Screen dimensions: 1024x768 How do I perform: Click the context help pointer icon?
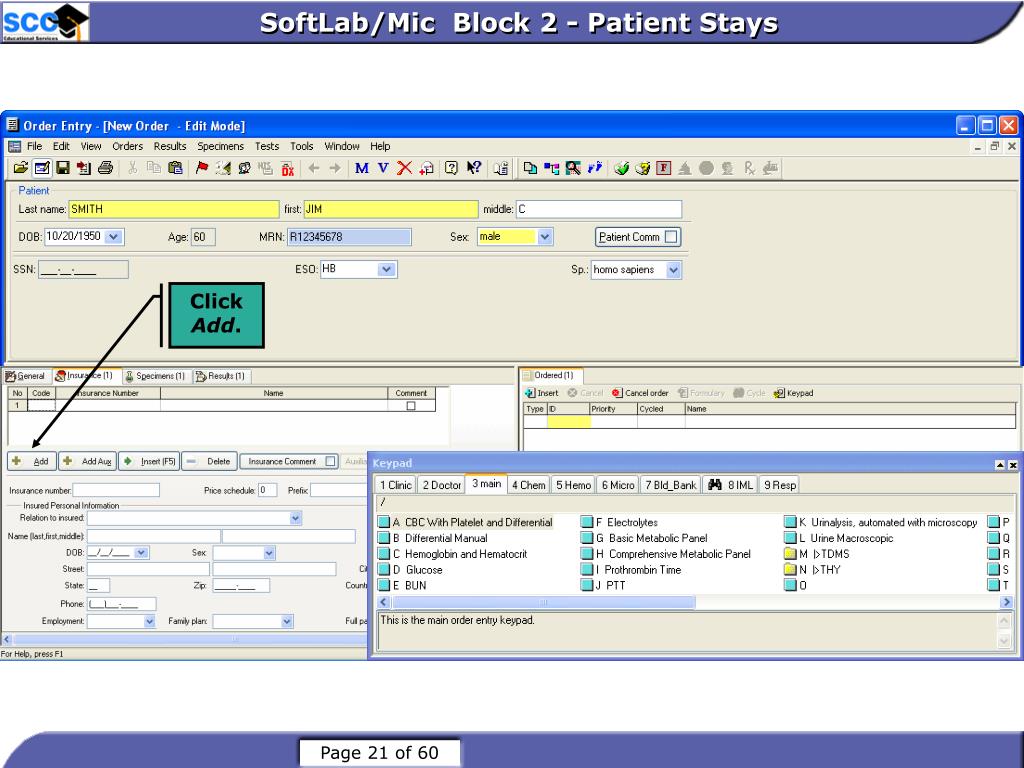[x=473, y=168]
